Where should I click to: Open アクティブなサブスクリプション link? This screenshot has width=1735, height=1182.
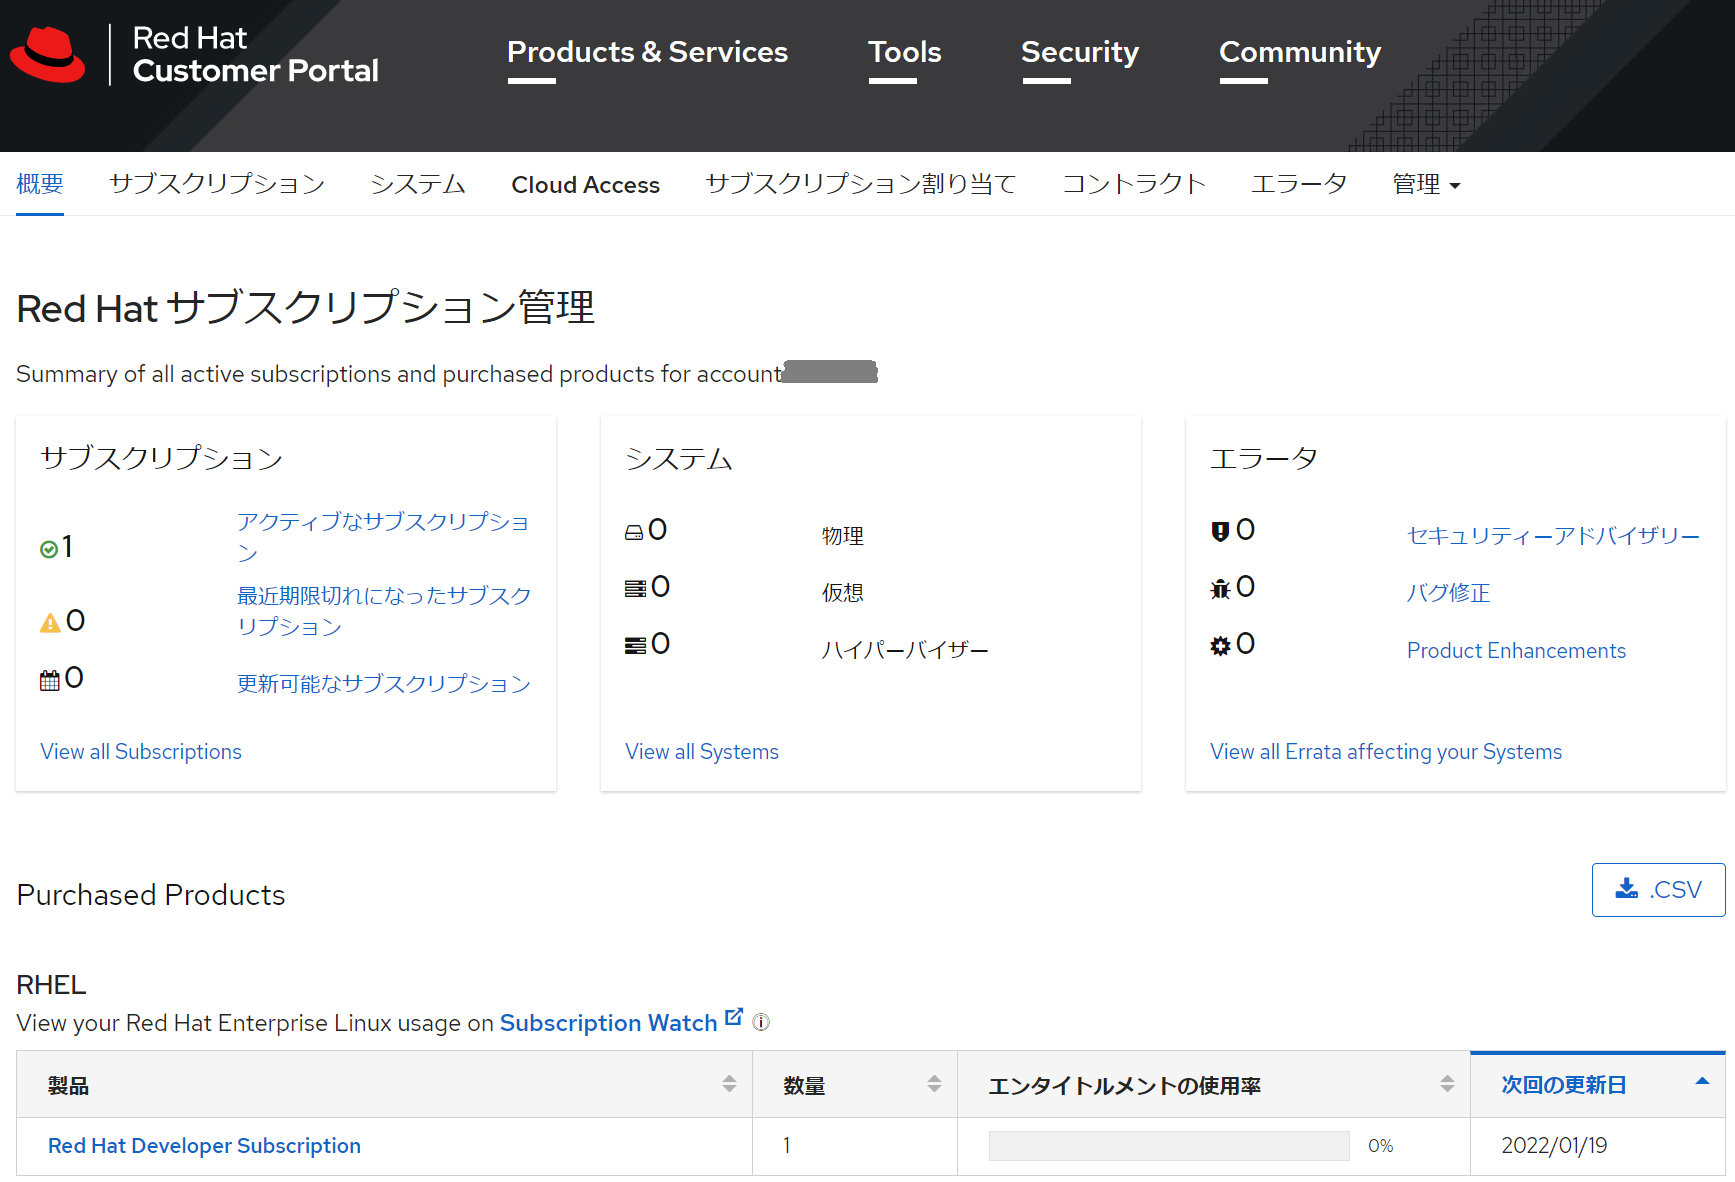[x=383, y=537]
